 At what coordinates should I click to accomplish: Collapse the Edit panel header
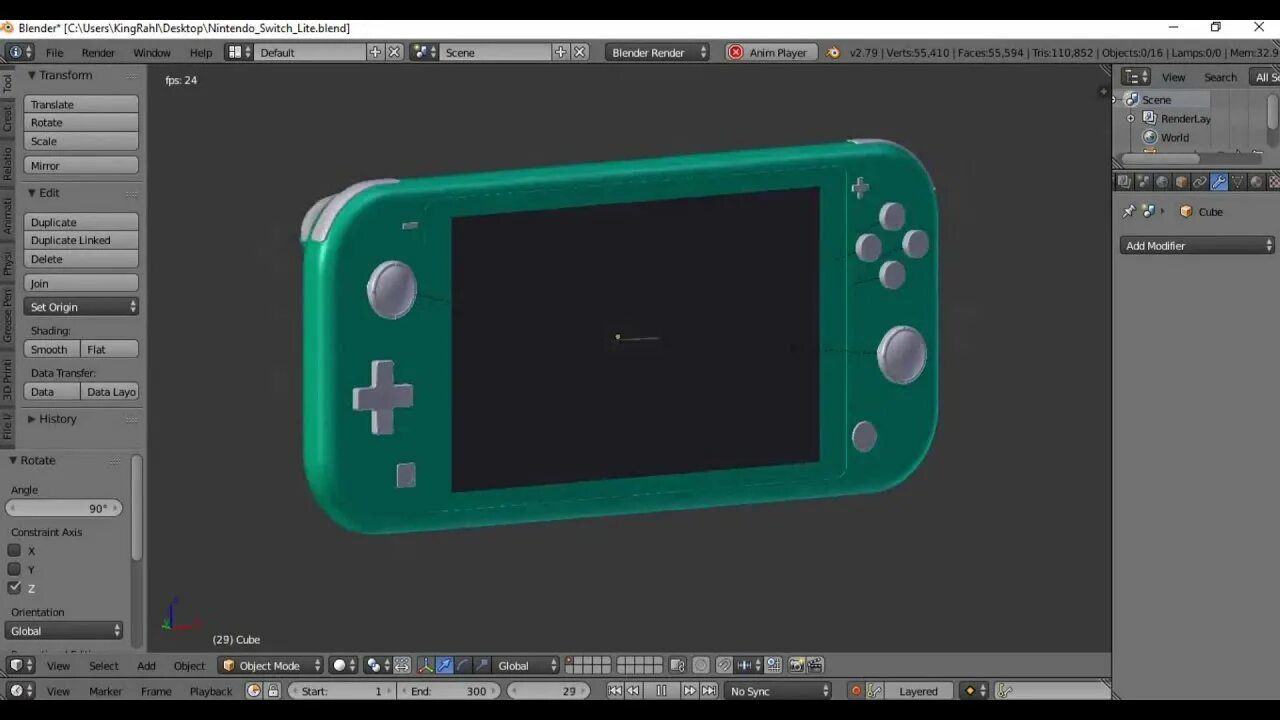coord(44,193)
